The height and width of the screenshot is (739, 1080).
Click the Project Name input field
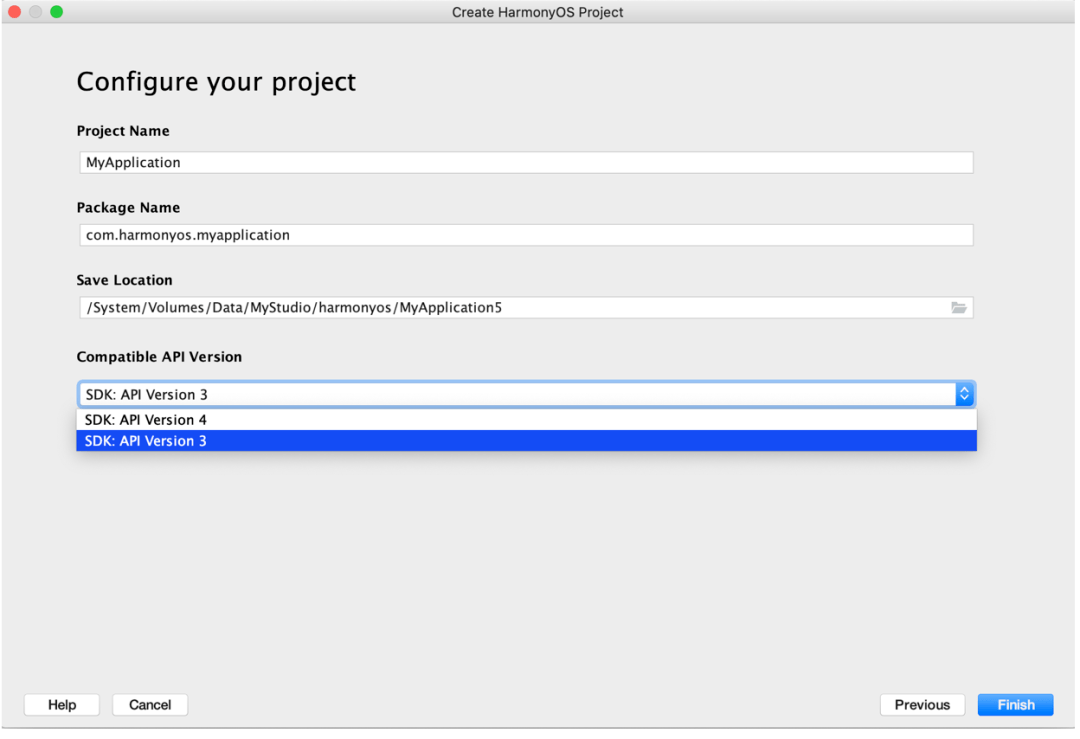(526, 163)
